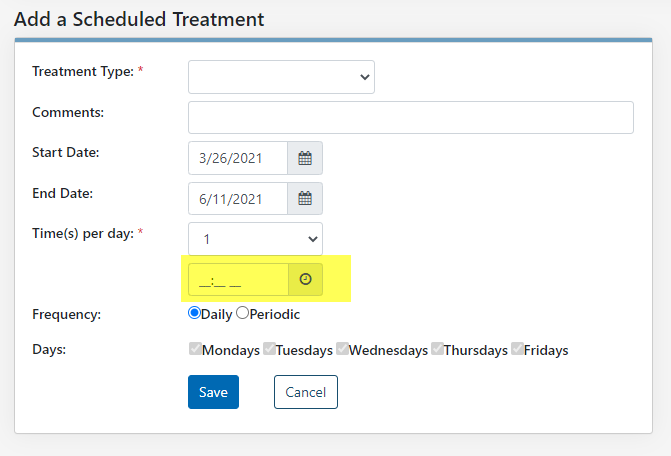Open the End Date calendar picker icon
This screenshot has width=671, height=456.
pos(305,198)
